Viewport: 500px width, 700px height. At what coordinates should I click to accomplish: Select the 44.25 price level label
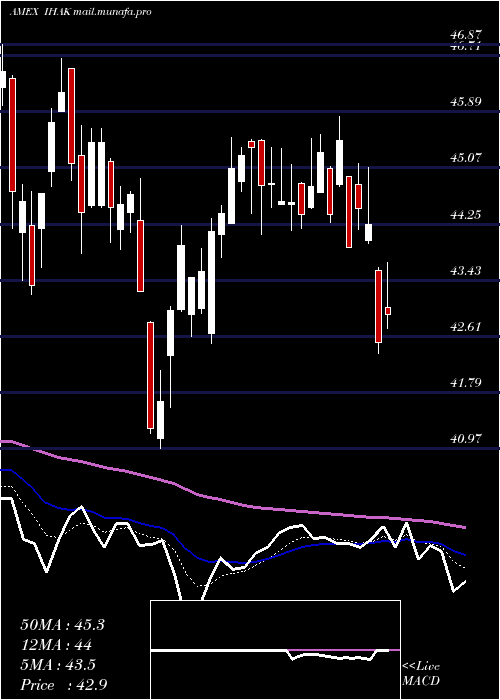point(465,215)
